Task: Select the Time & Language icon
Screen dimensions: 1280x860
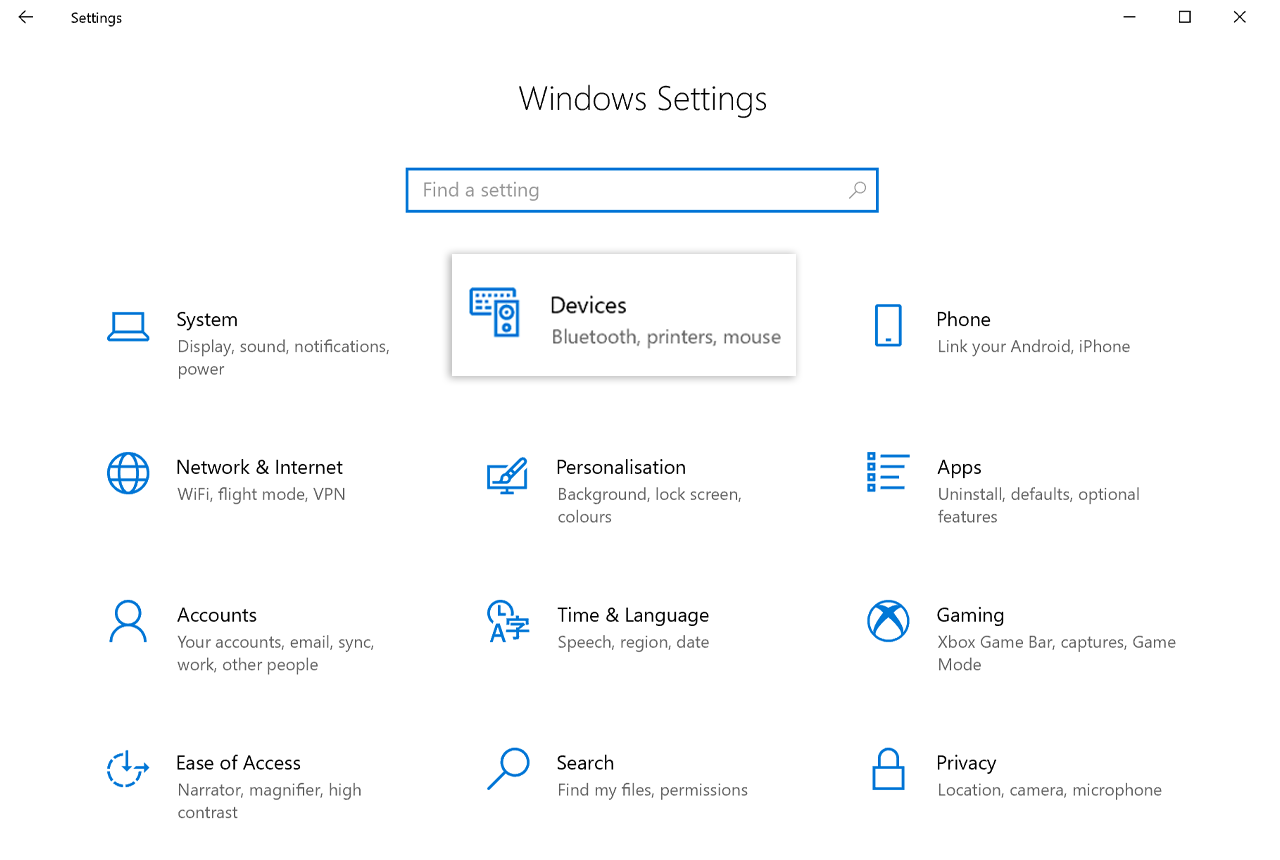Action: pos(507,621)
